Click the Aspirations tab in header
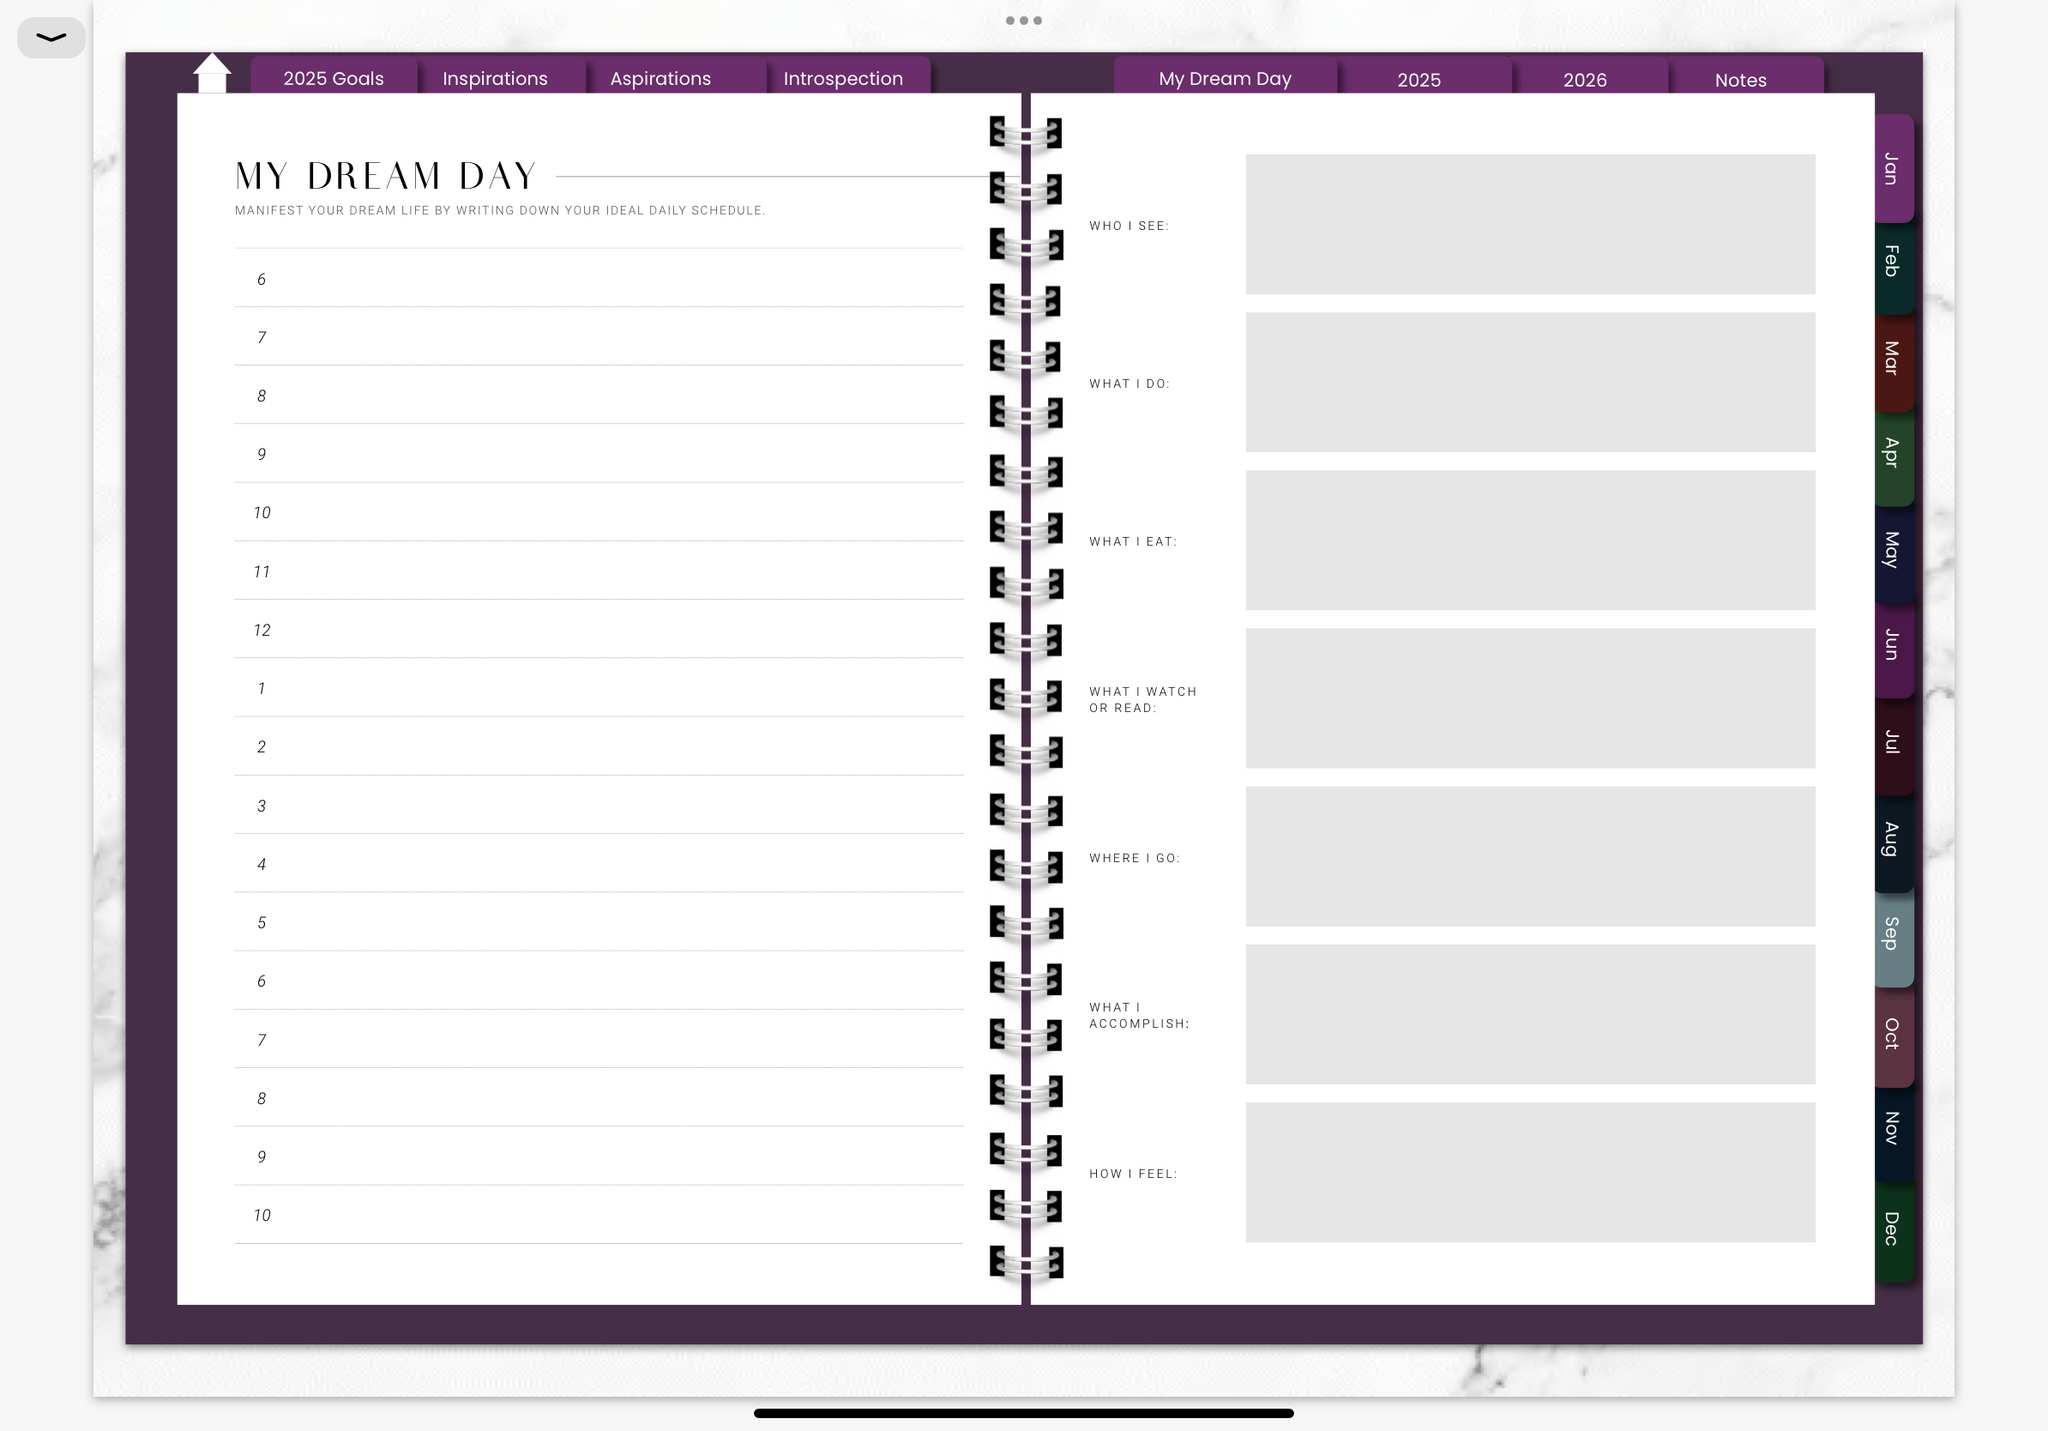 [x=660, y=78]
